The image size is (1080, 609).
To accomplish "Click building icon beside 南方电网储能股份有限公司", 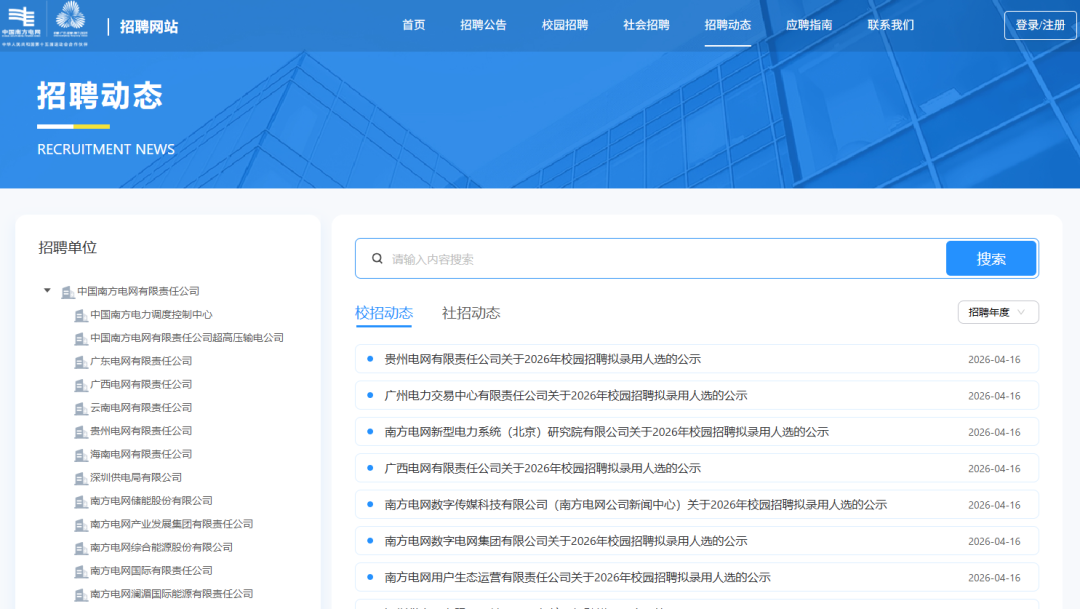I will click(81, 502).
